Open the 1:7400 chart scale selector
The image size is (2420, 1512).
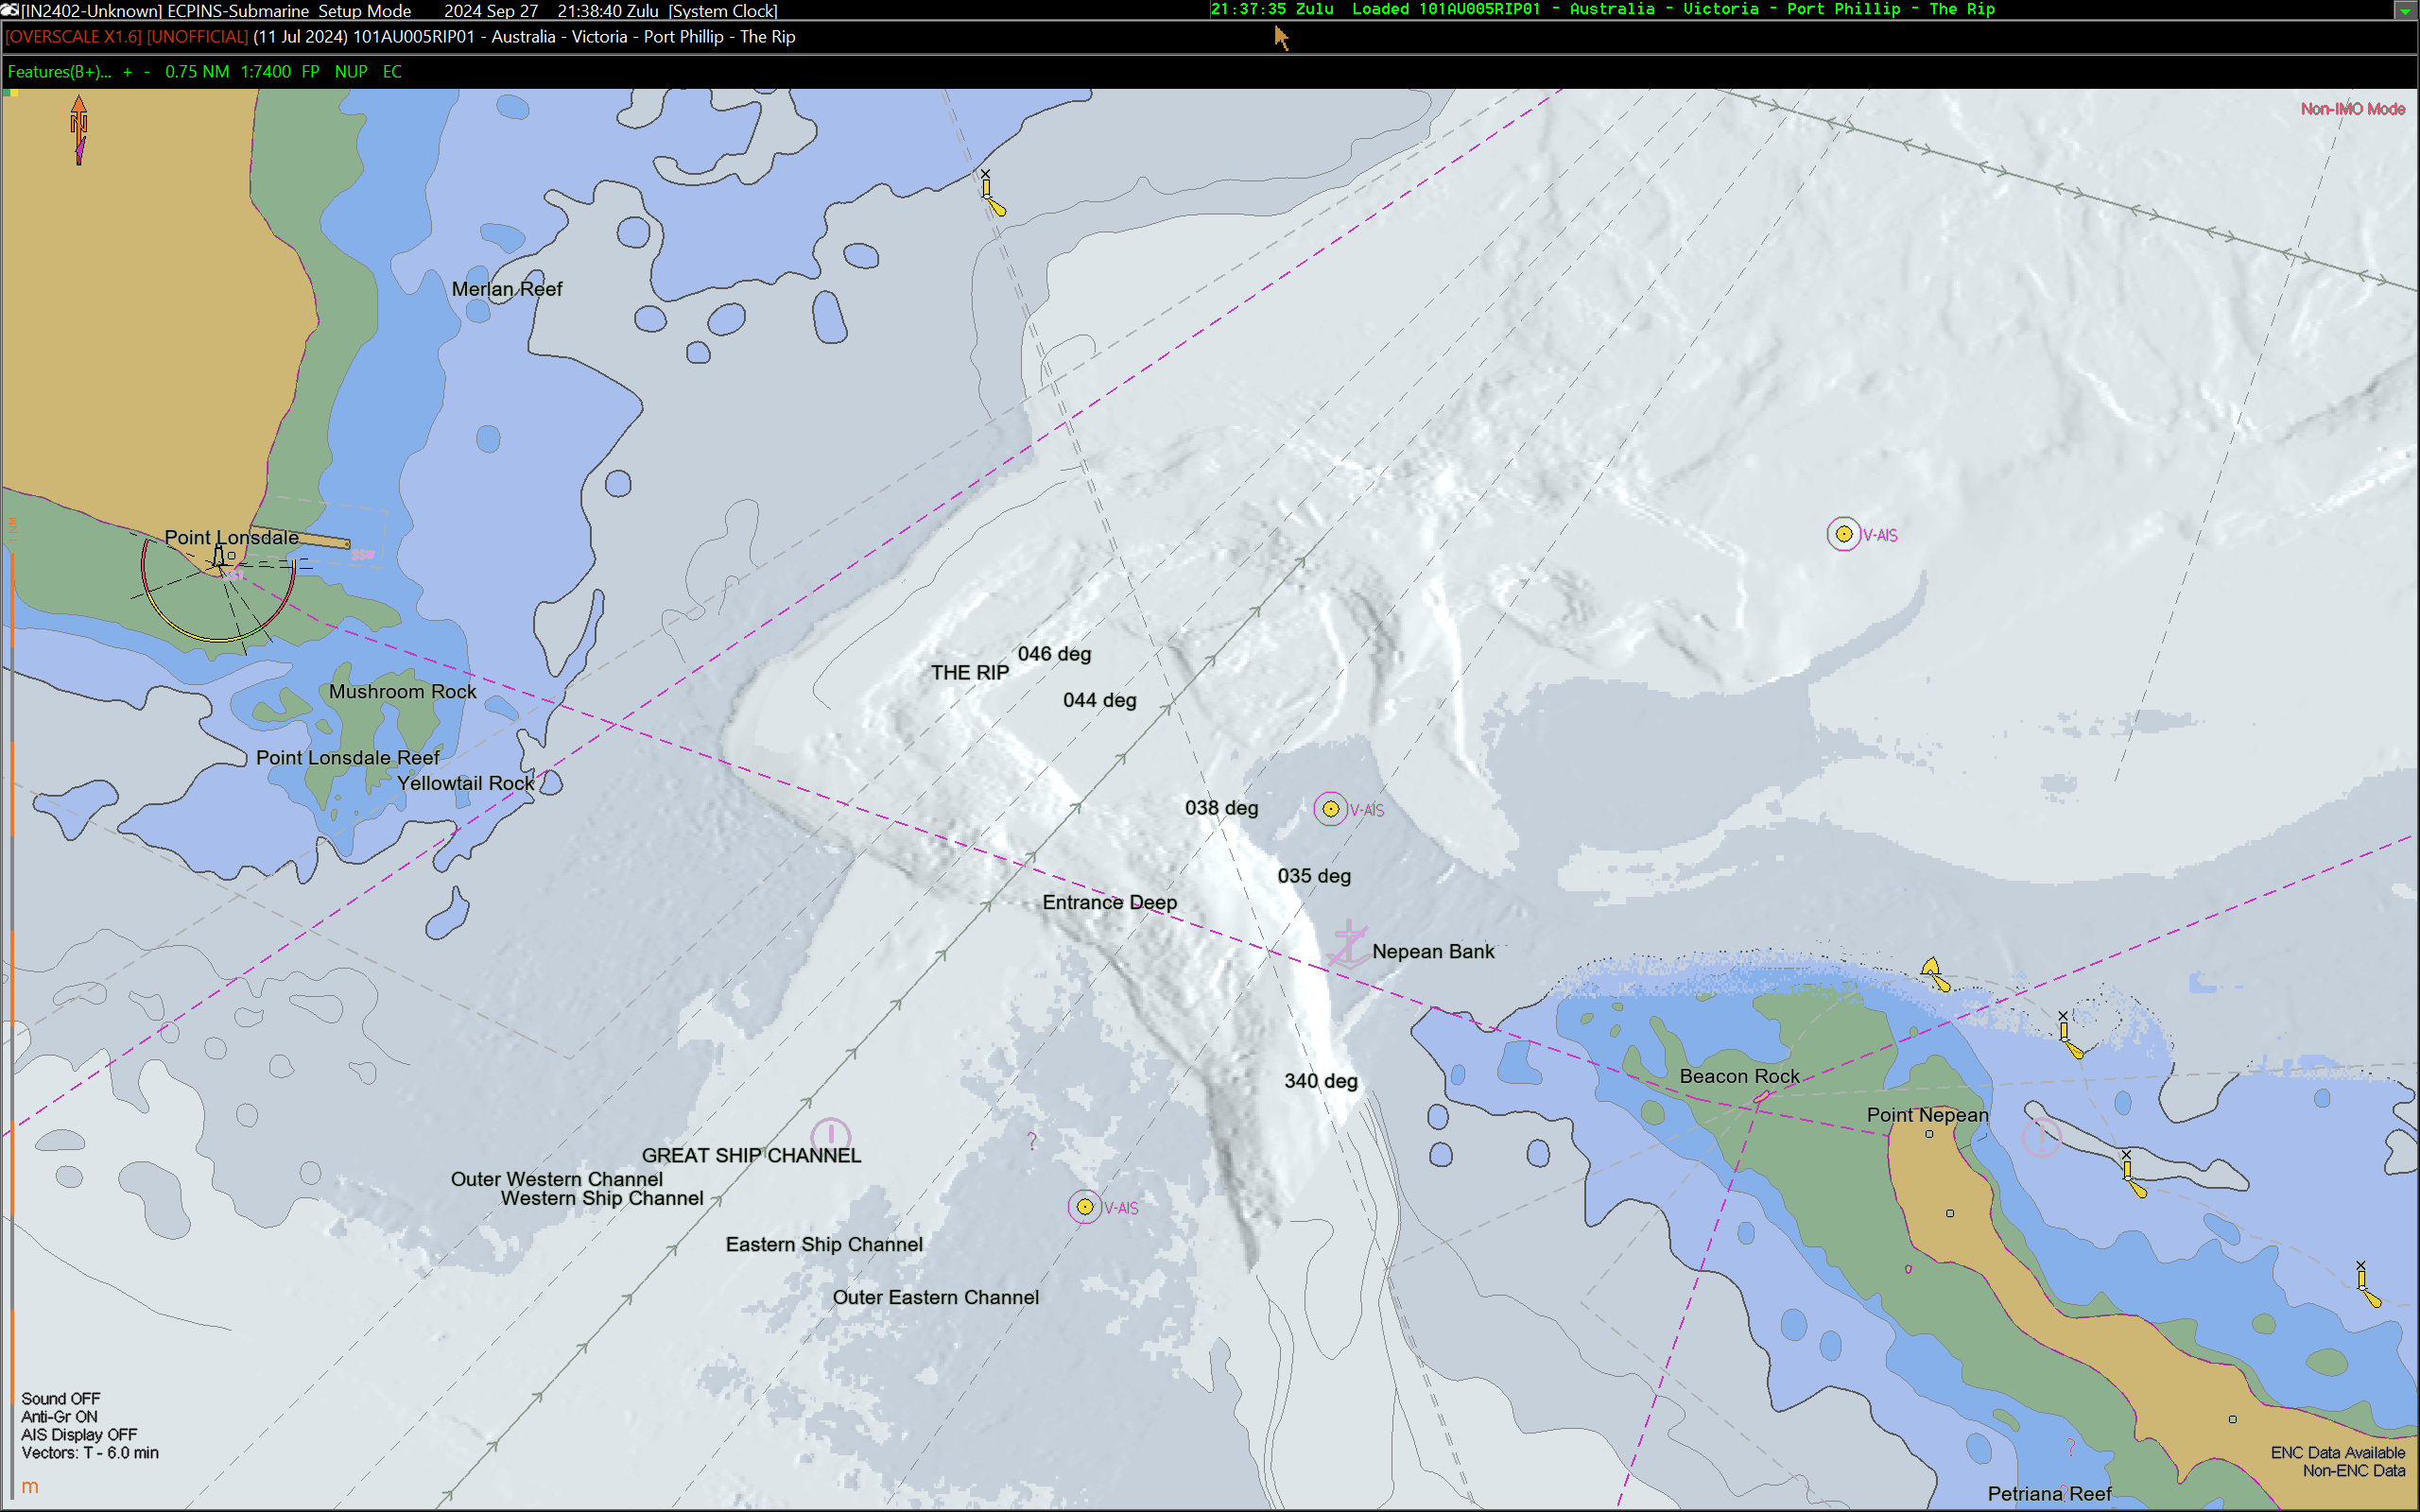(265, 72)
